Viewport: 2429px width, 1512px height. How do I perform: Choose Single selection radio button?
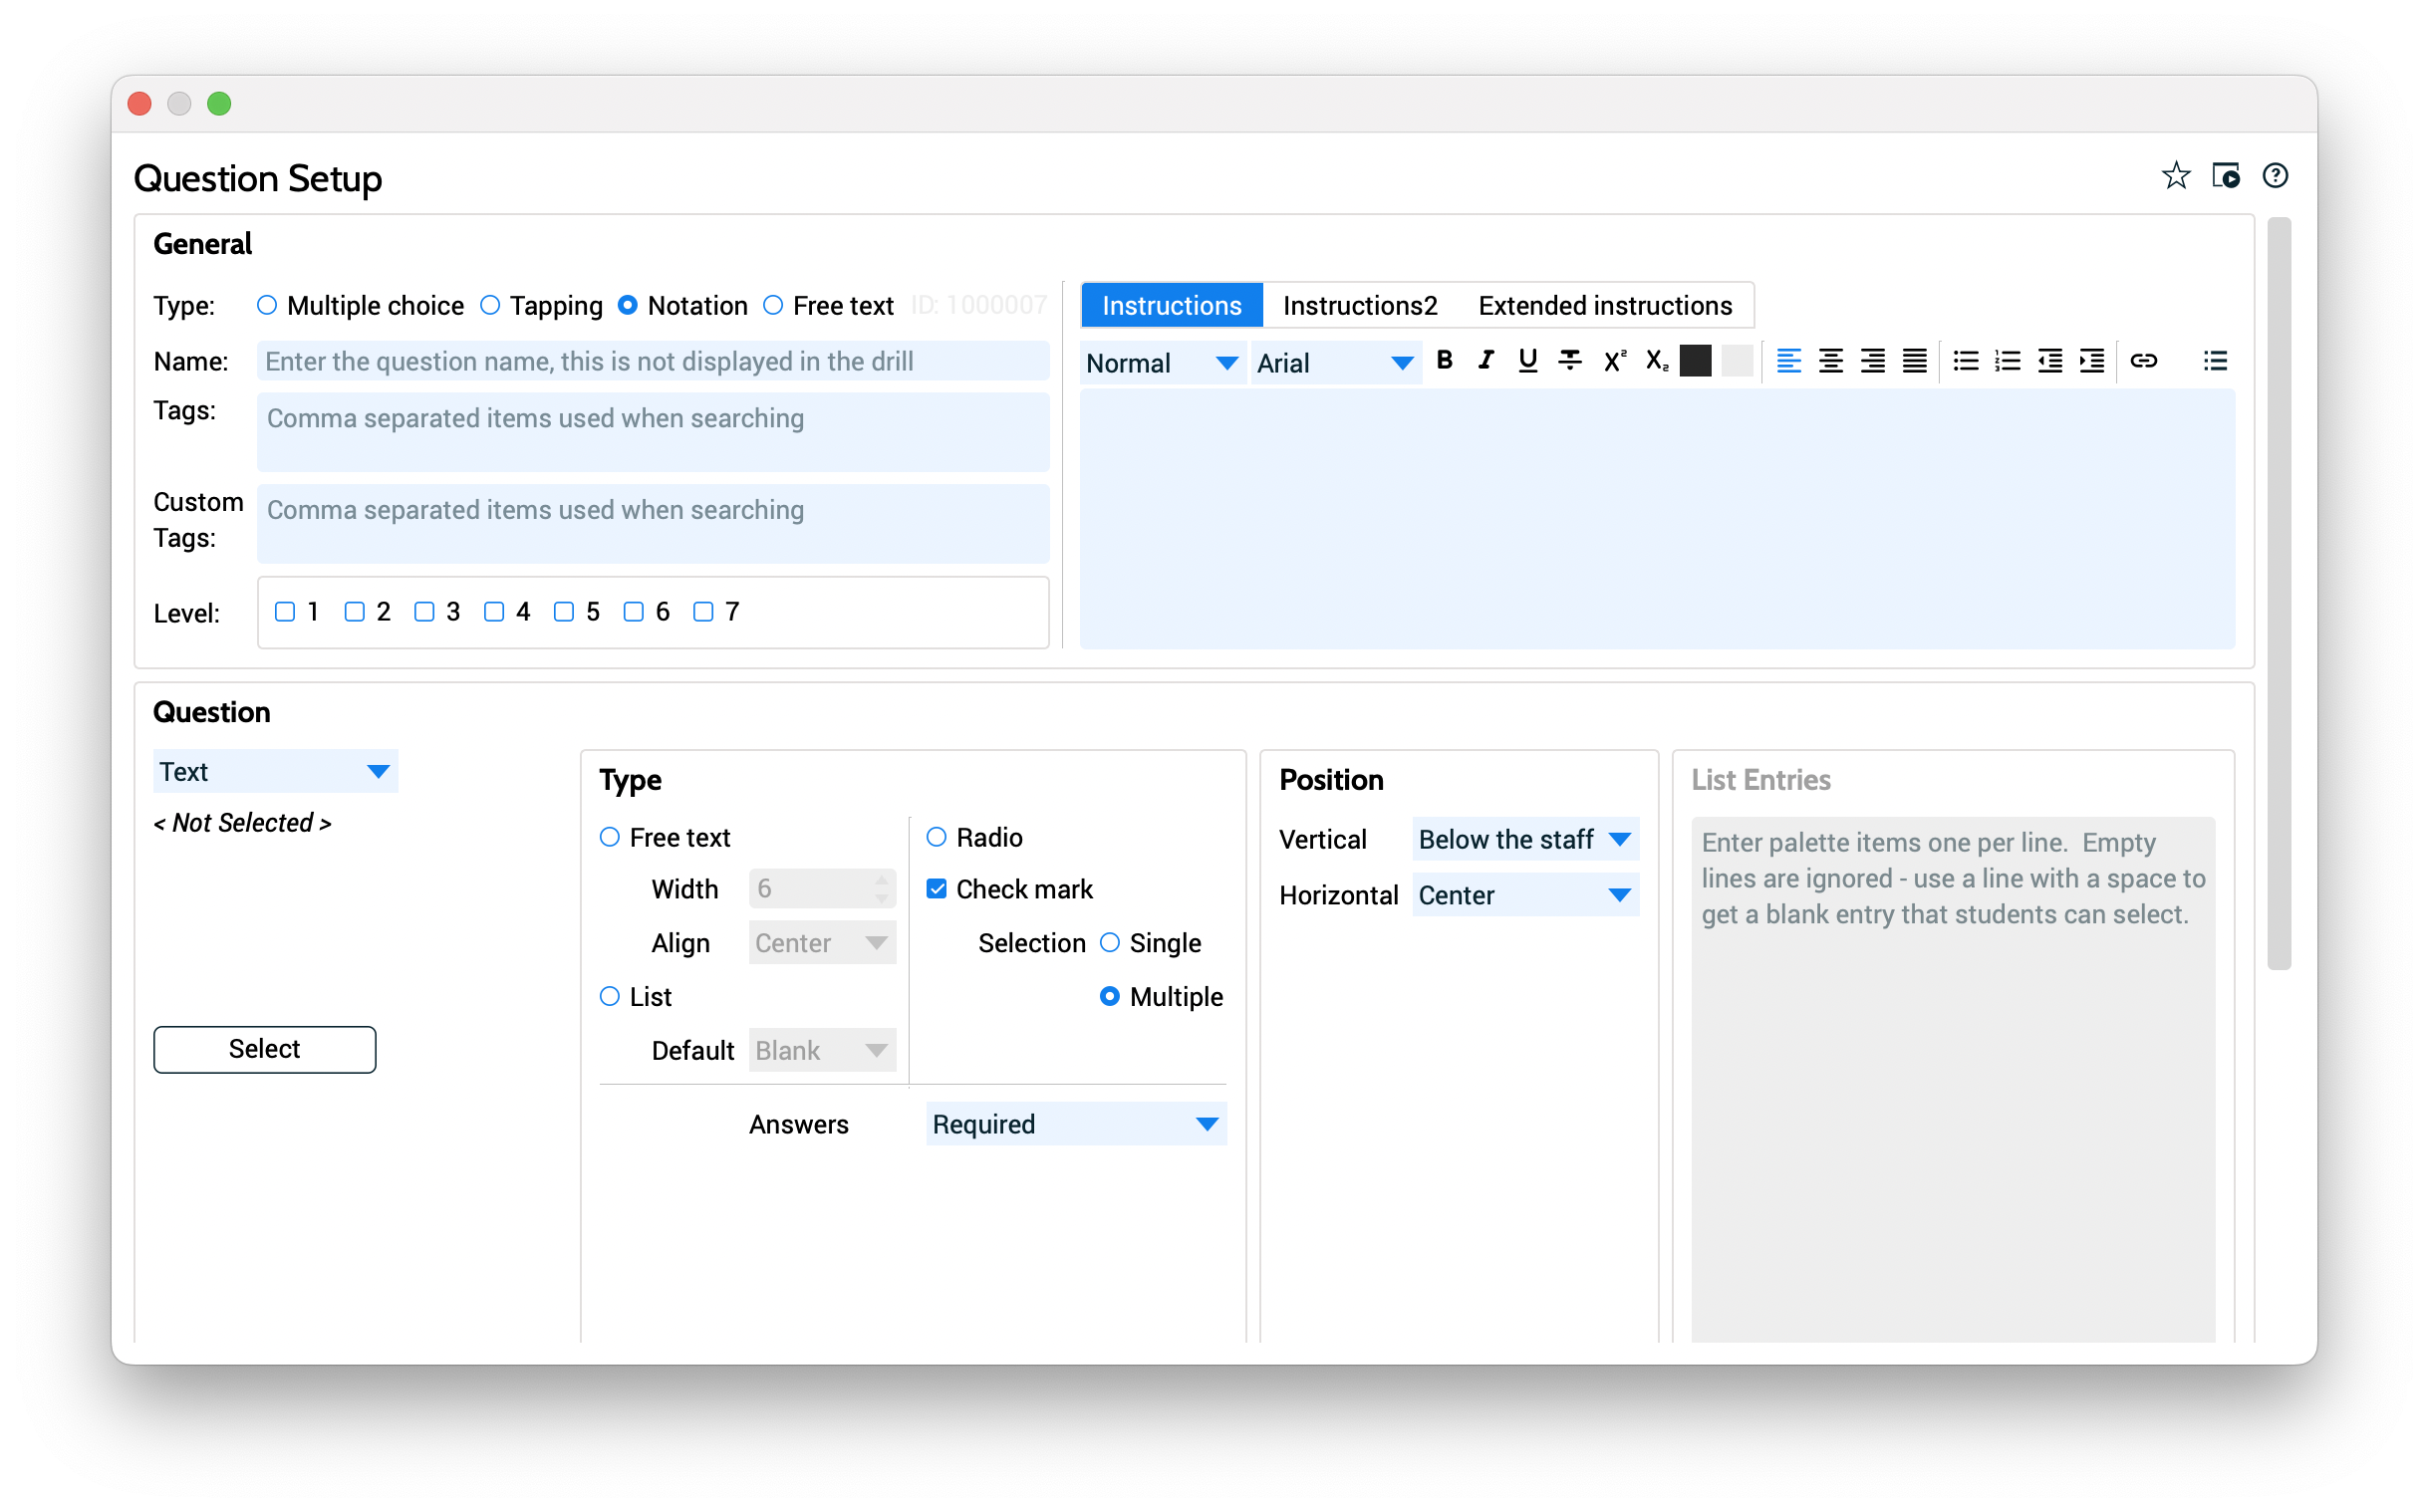pyautogui.click(x=1109, y=943)
